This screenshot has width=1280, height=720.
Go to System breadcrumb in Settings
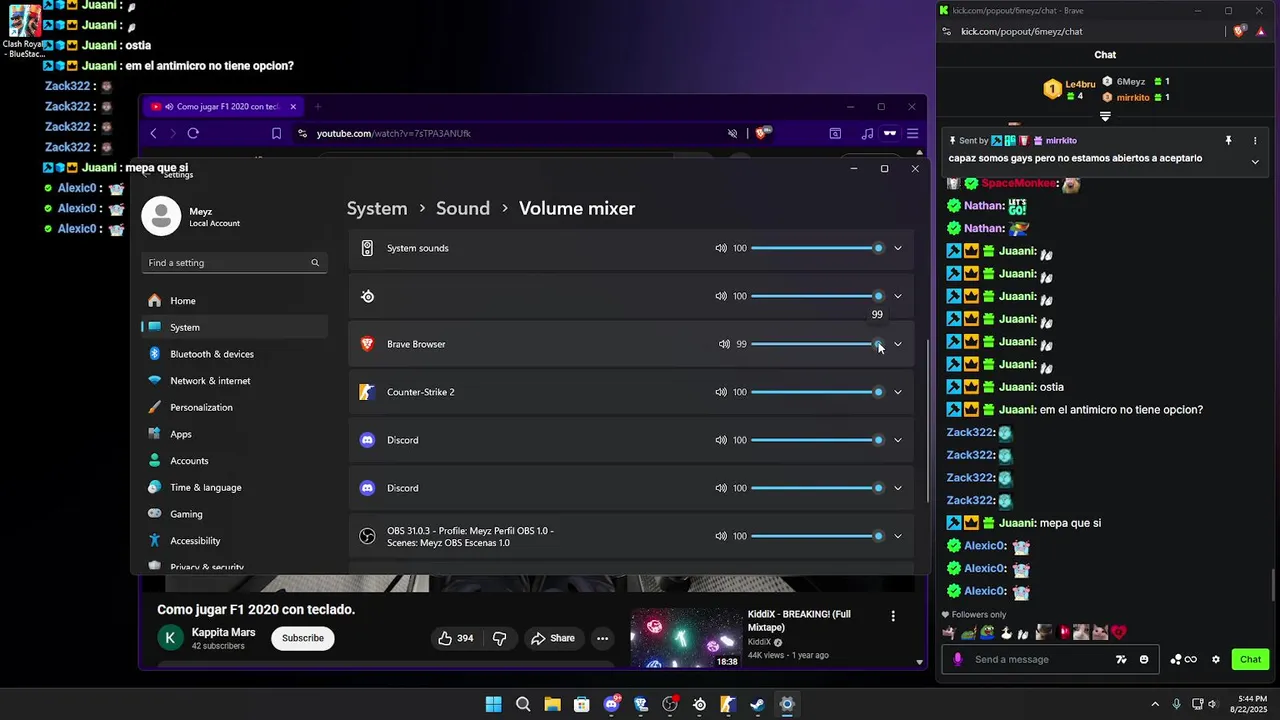click(x=377, y=208)
